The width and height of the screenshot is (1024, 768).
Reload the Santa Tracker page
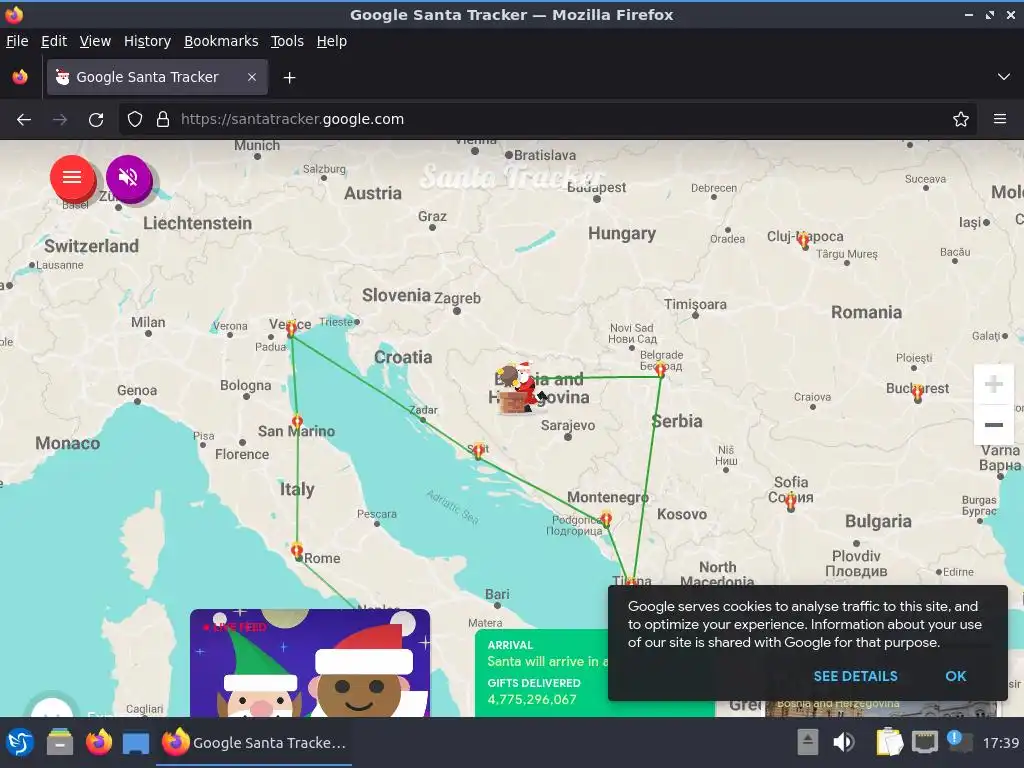tap(96, 120)
